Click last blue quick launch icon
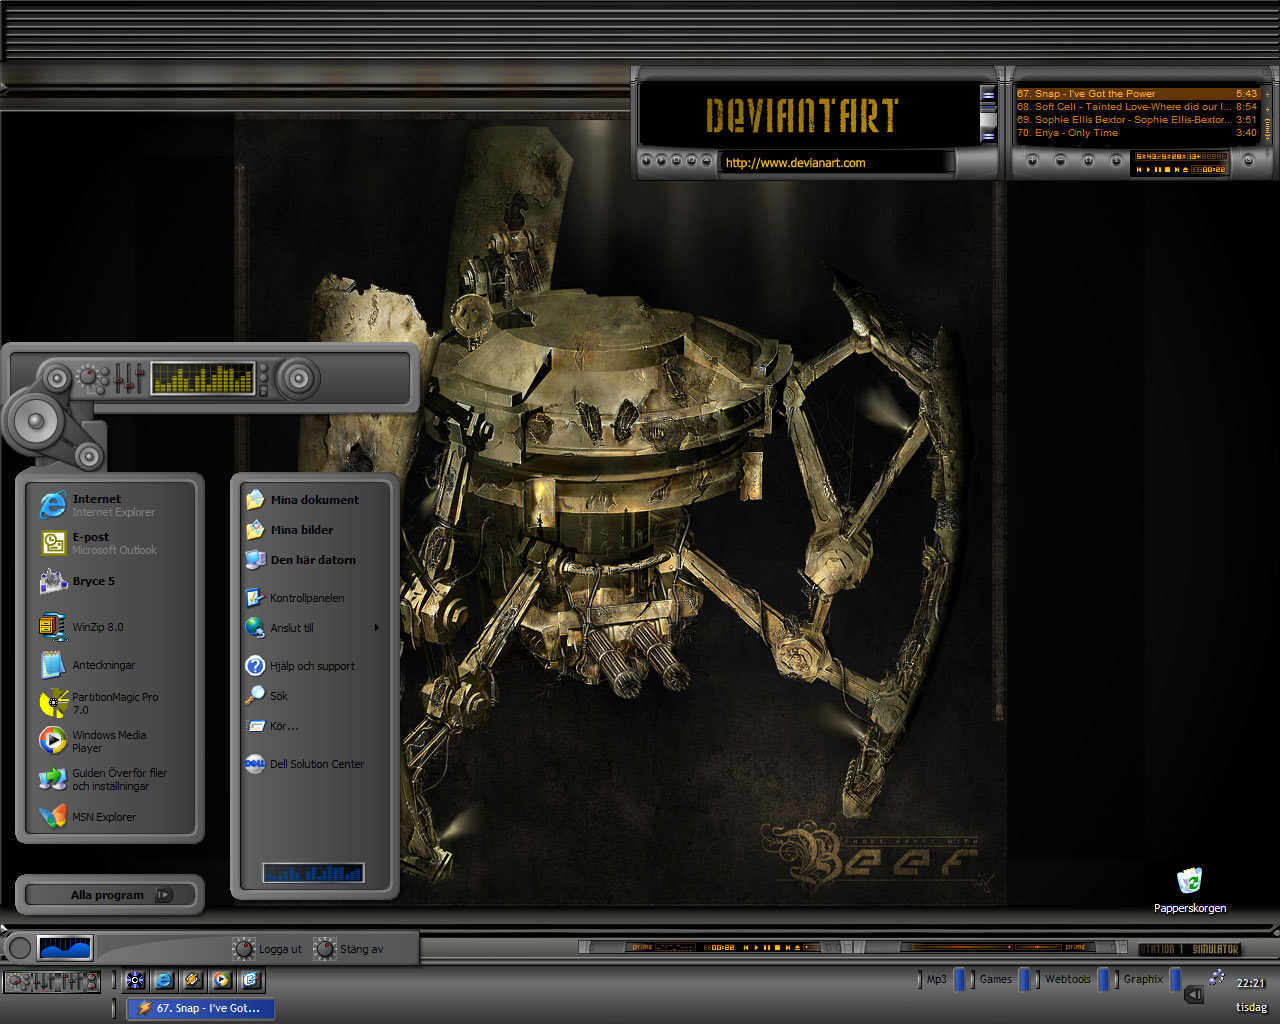Viewport: 1280px width, 1024px height. (250, 980)
